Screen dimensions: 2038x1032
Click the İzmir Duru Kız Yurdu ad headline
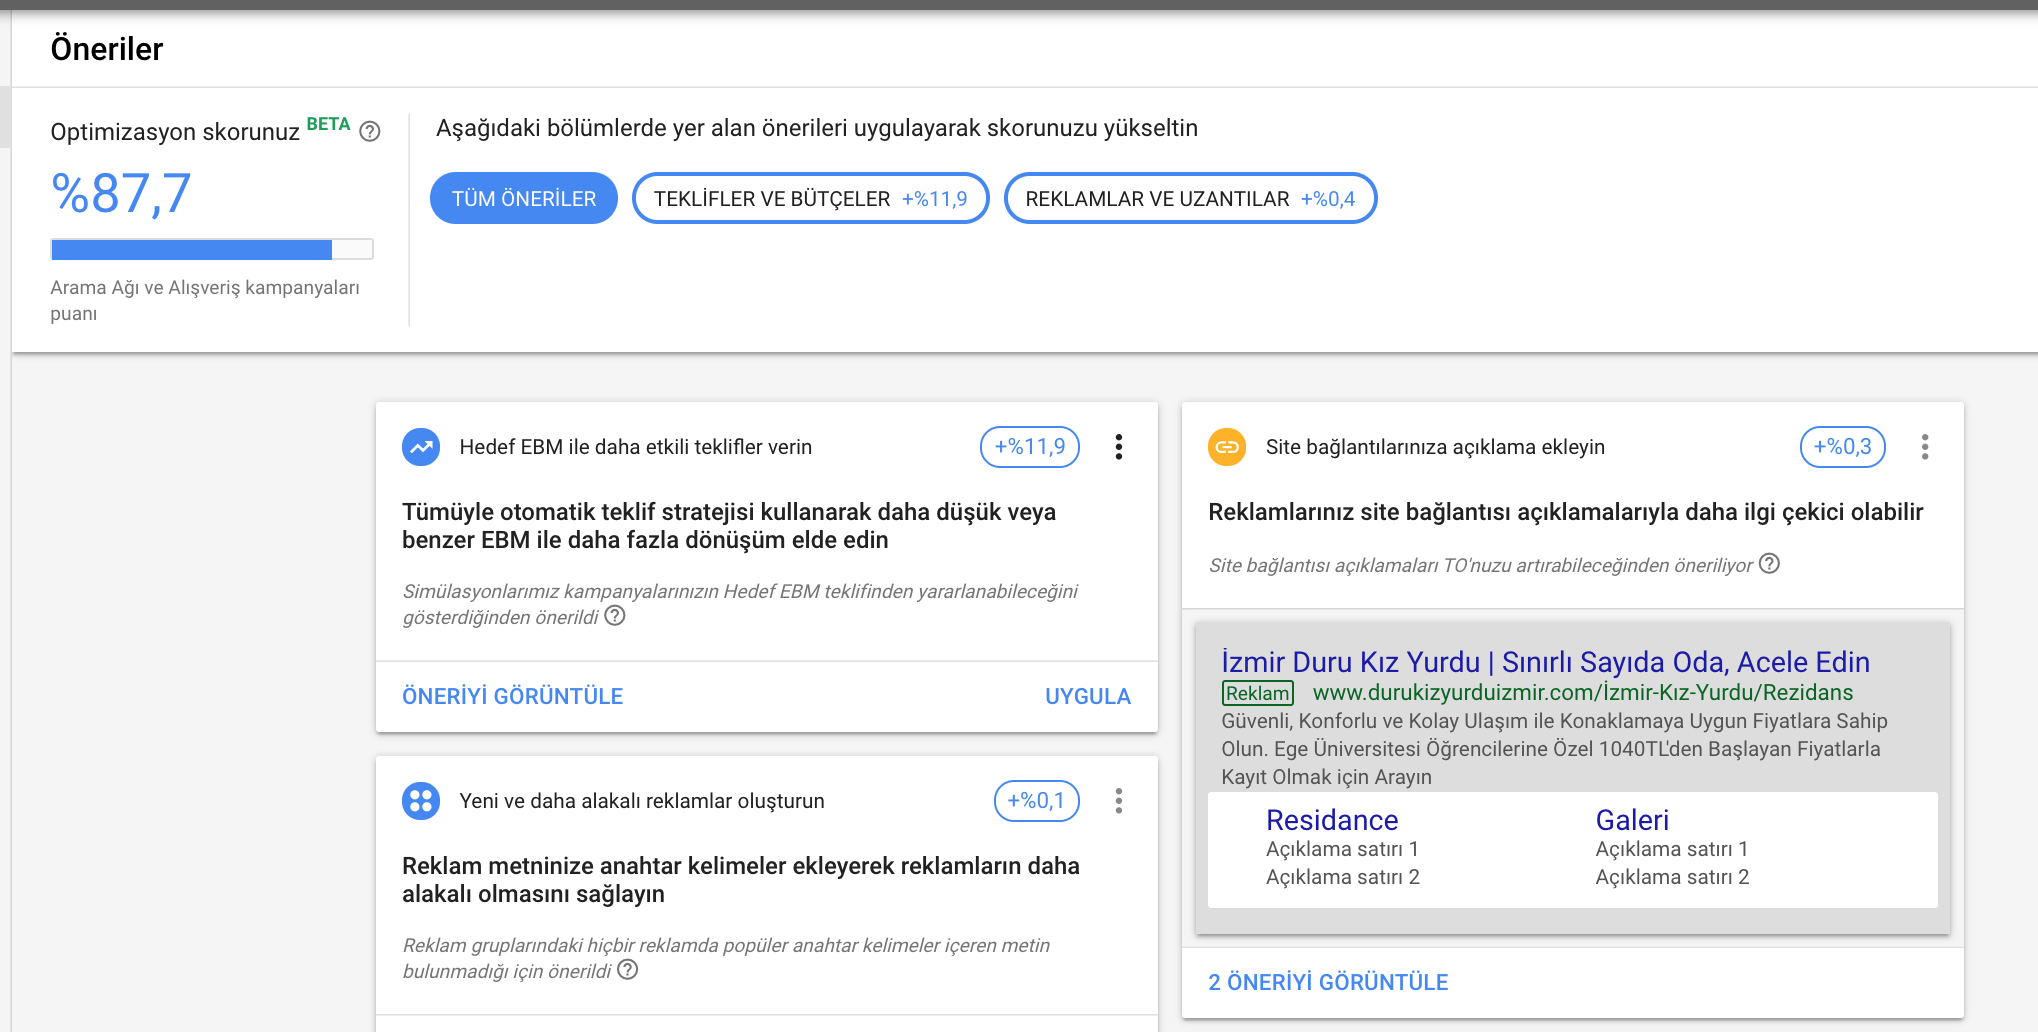(1545, 662)
